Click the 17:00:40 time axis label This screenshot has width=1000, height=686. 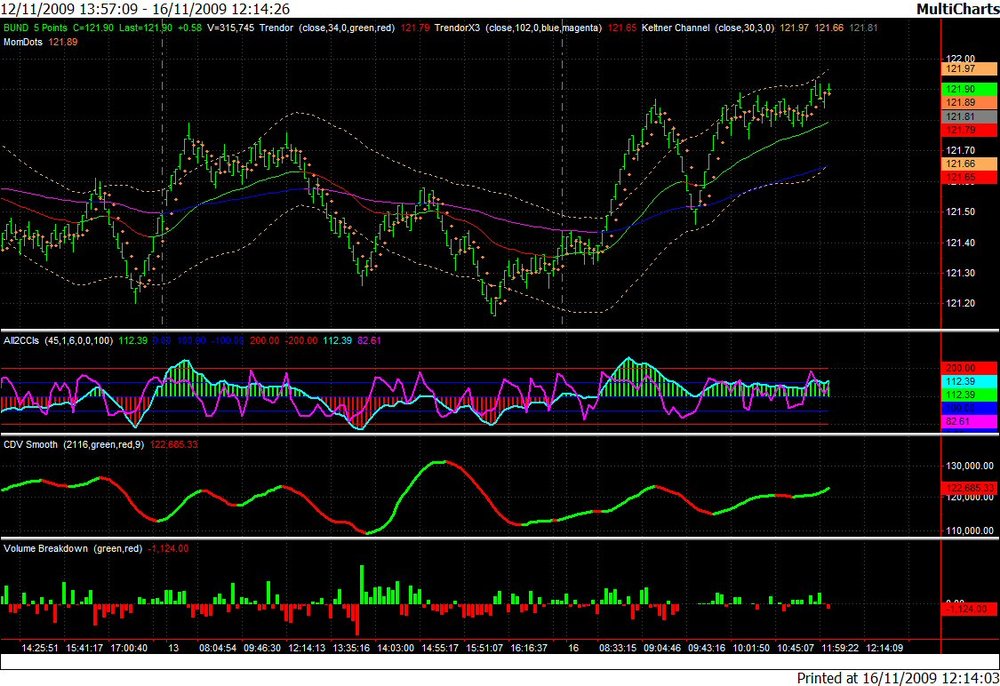coord(129,648)
